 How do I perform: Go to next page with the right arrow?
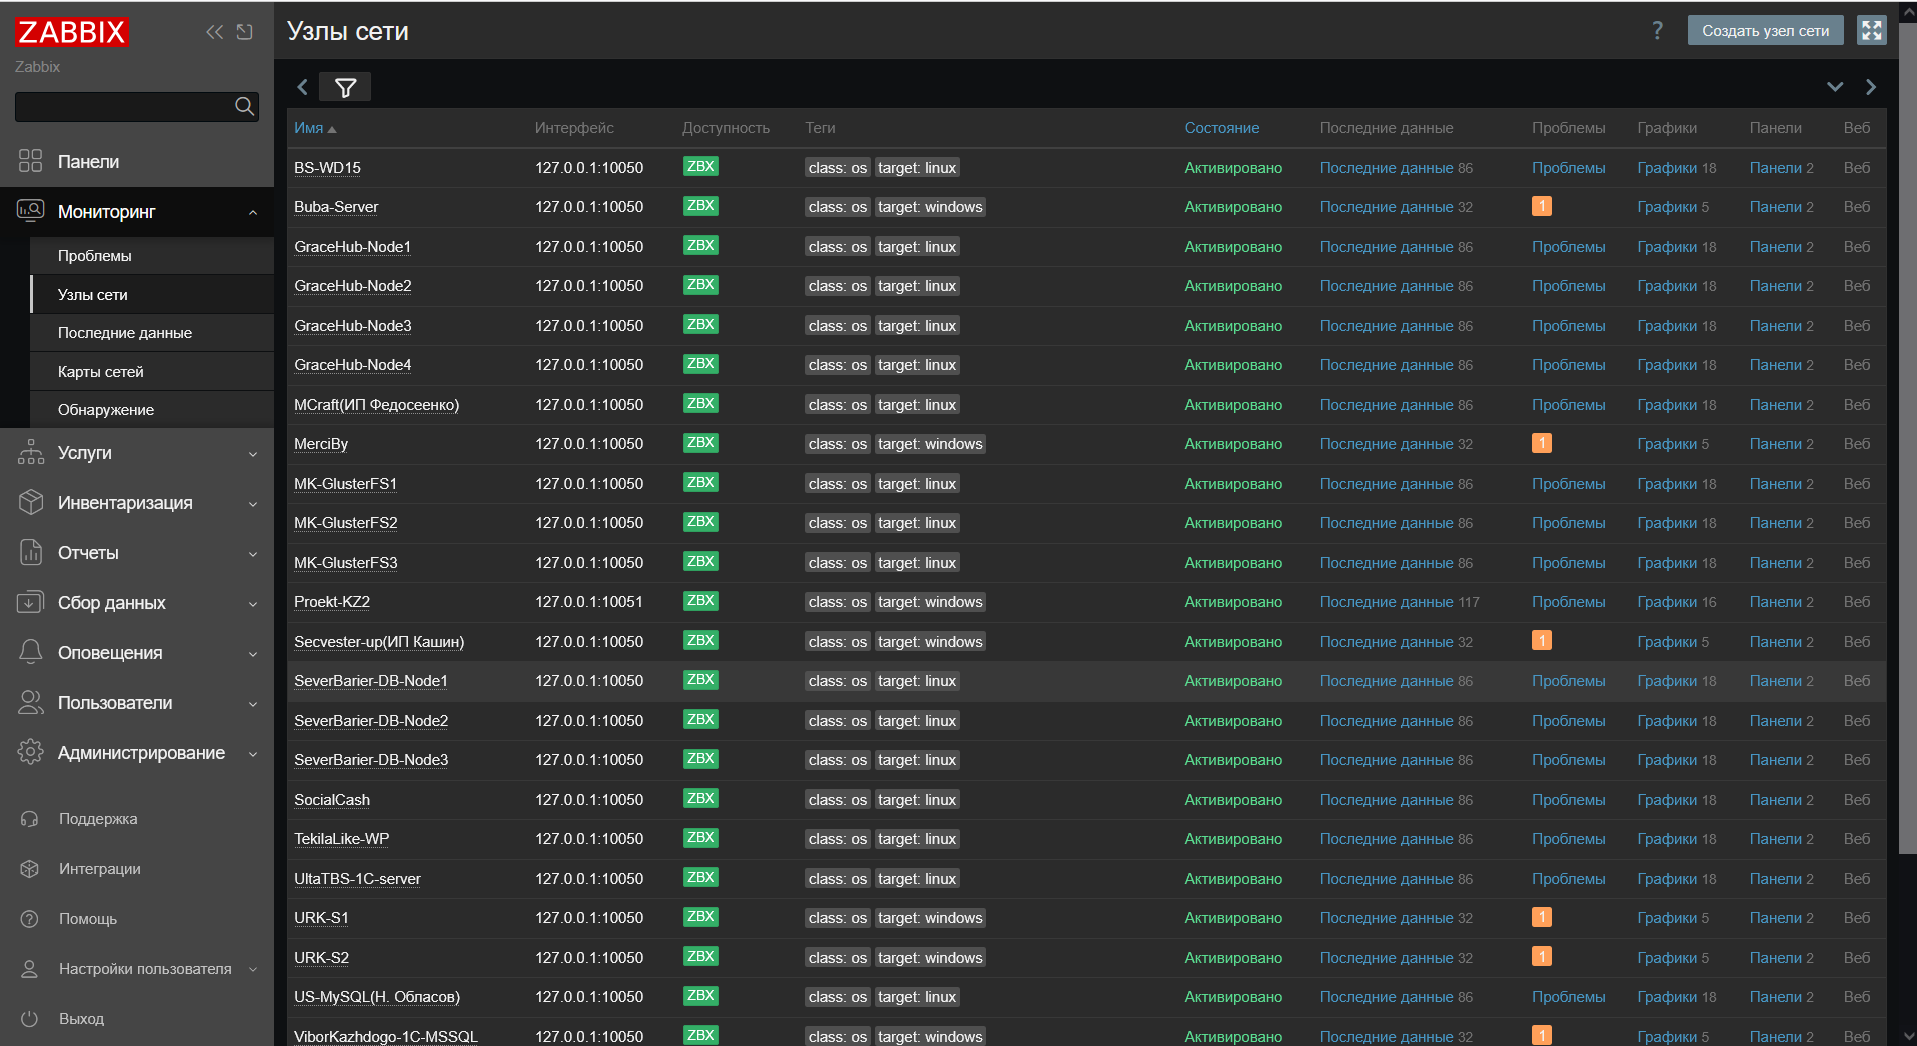(1871, 87)
